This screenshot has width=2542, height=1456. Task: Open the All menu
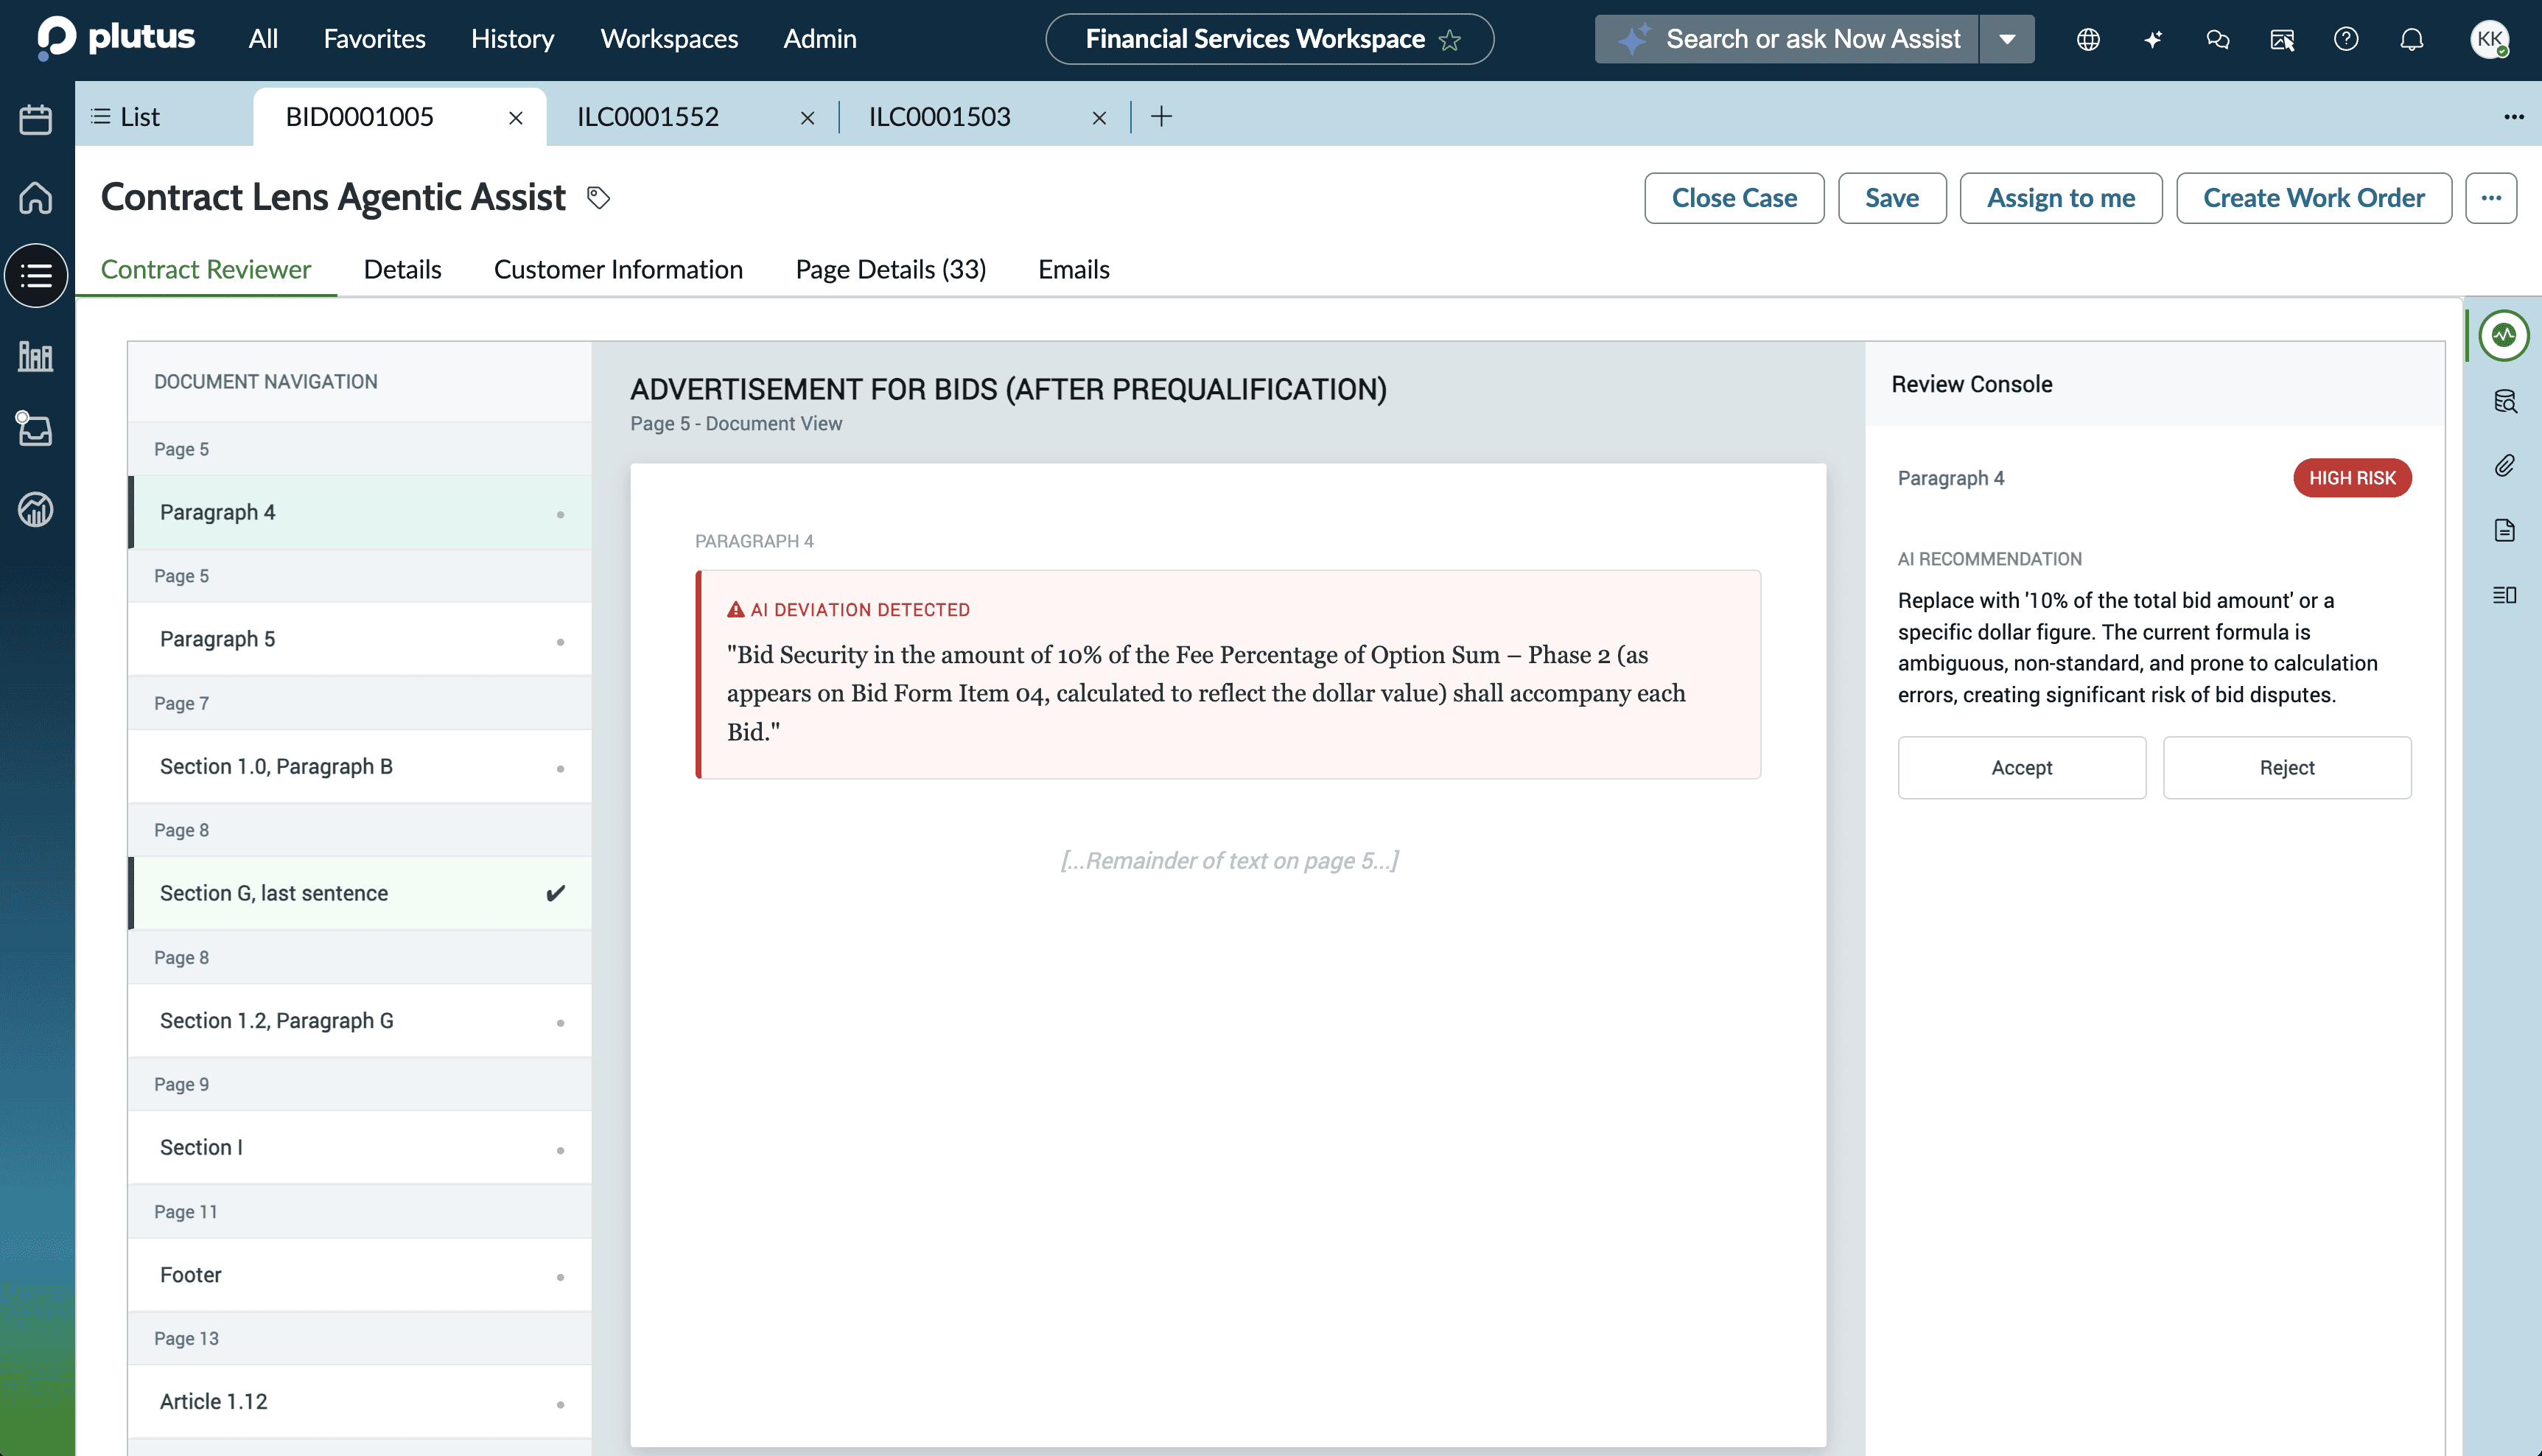(263, 39)
